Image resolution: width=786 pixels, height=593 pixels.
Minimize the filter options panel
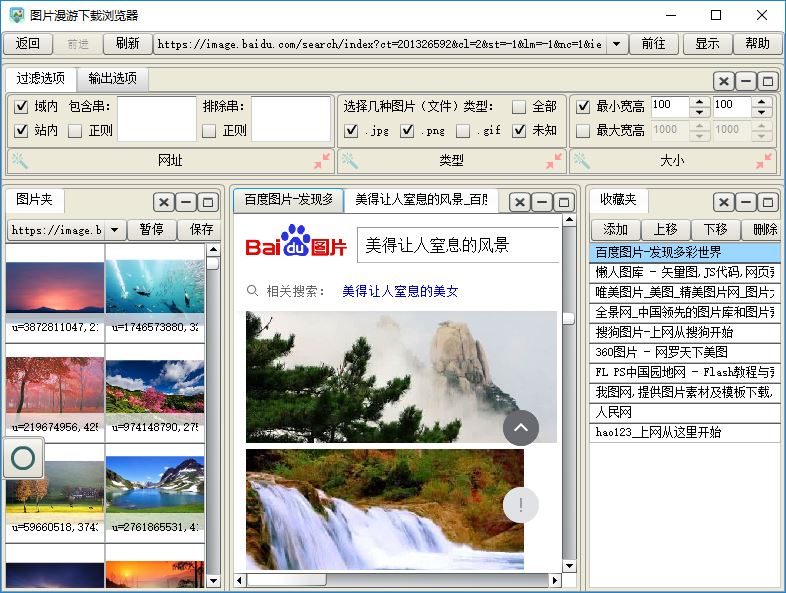tap(746, 81)
